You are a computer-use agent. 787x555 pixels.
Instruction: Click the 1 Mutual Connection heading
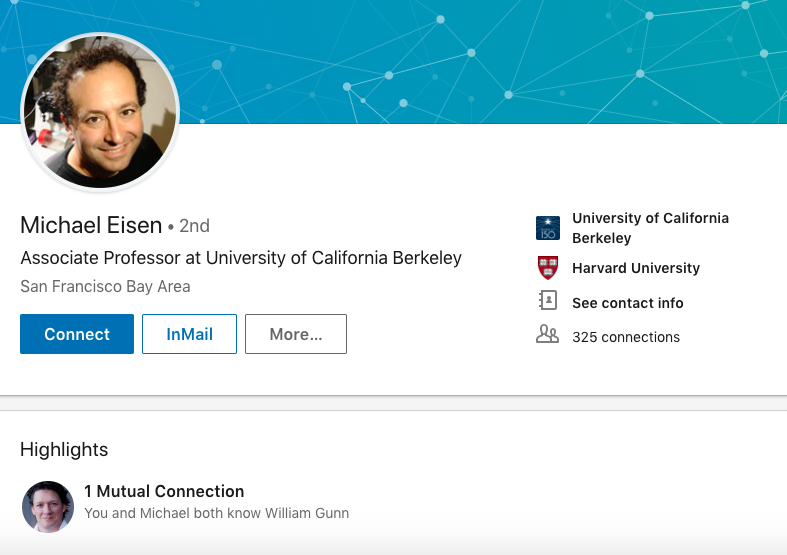click(164, 491)
